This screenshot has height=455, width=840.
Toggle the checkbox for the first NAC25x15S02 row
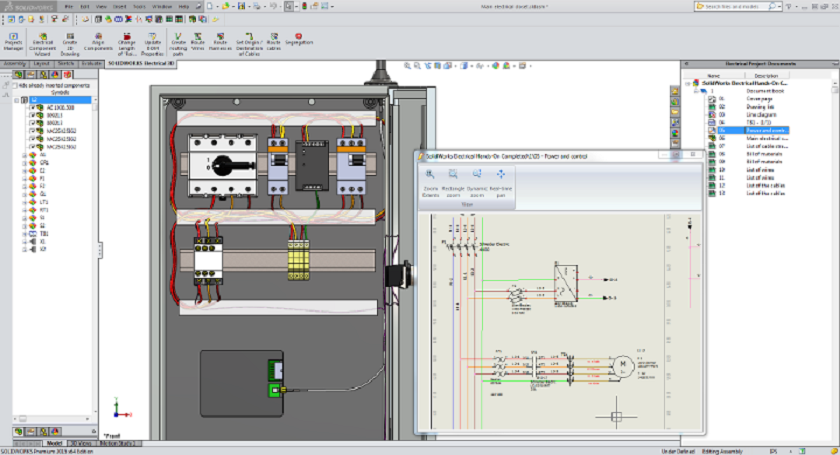point(32,131)
